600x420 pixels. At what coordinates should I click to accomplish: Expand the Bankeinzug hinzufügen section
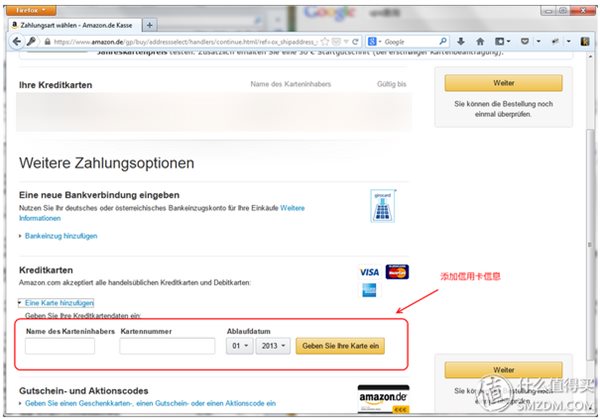coord(61,236)
